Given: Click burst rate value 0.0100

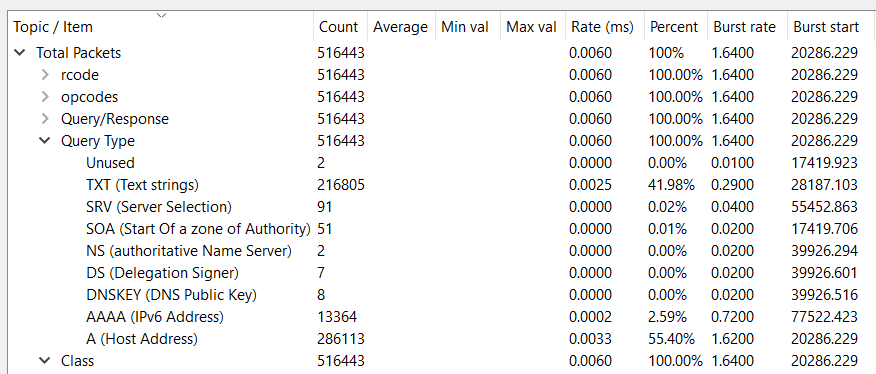Looking at the screenshot, I should point(732,163).
